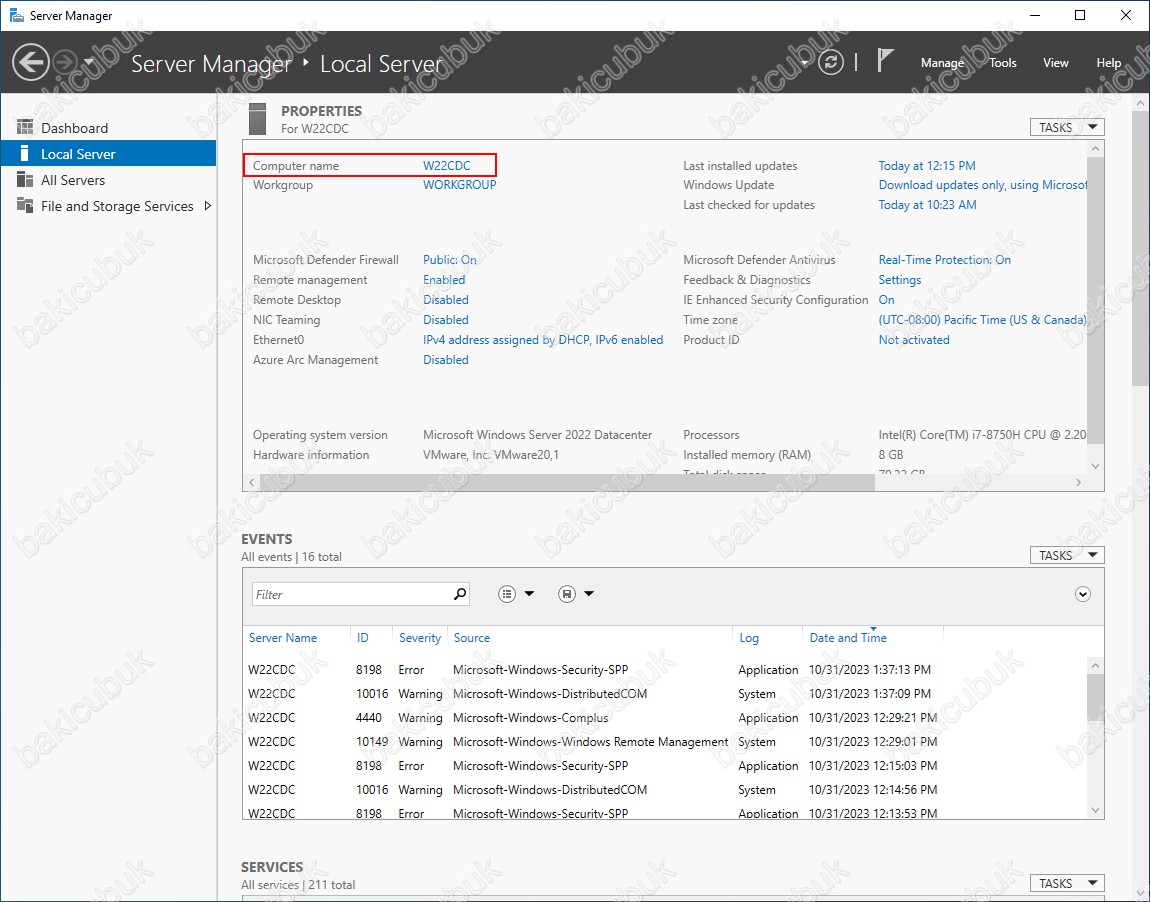Image resolution: width=1150 pixels, height=902 pixels.
Task: Open the Services TASKS dropdown
Action: tap(1067, 884)
